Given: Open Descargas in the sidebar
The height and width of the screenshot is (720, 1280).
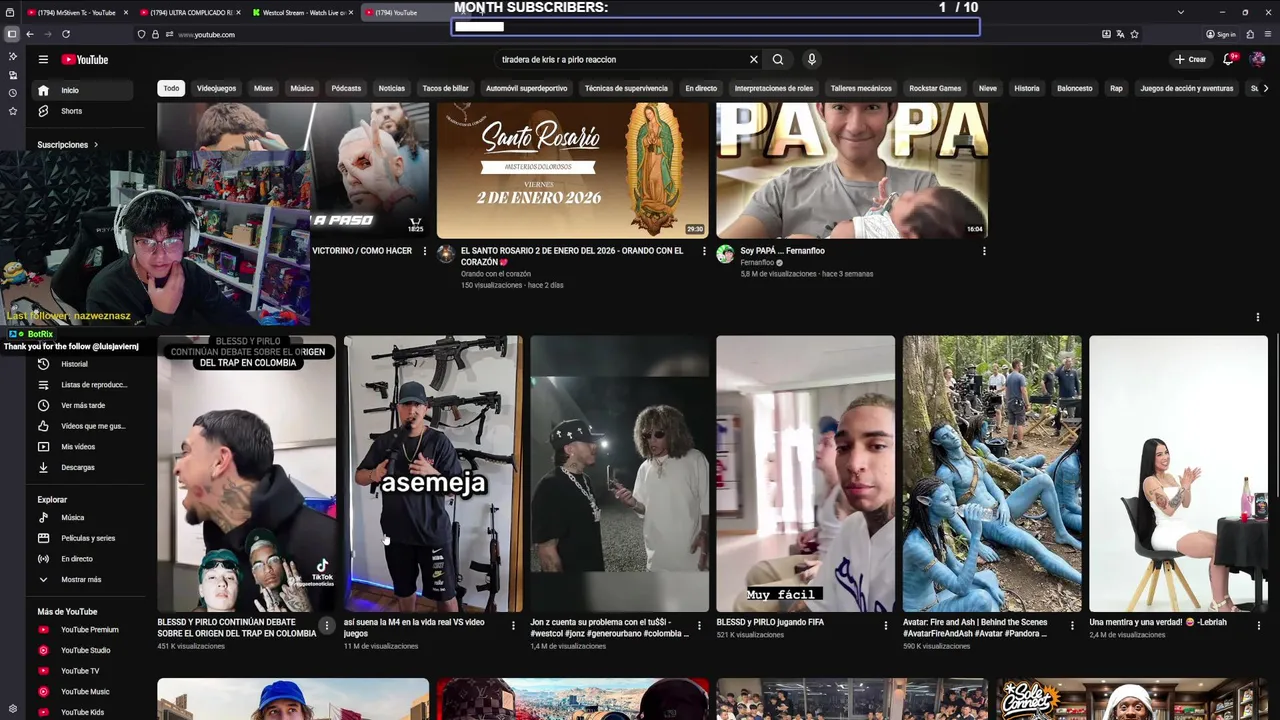Looking at the screenshot, I should tap(84, 467).
